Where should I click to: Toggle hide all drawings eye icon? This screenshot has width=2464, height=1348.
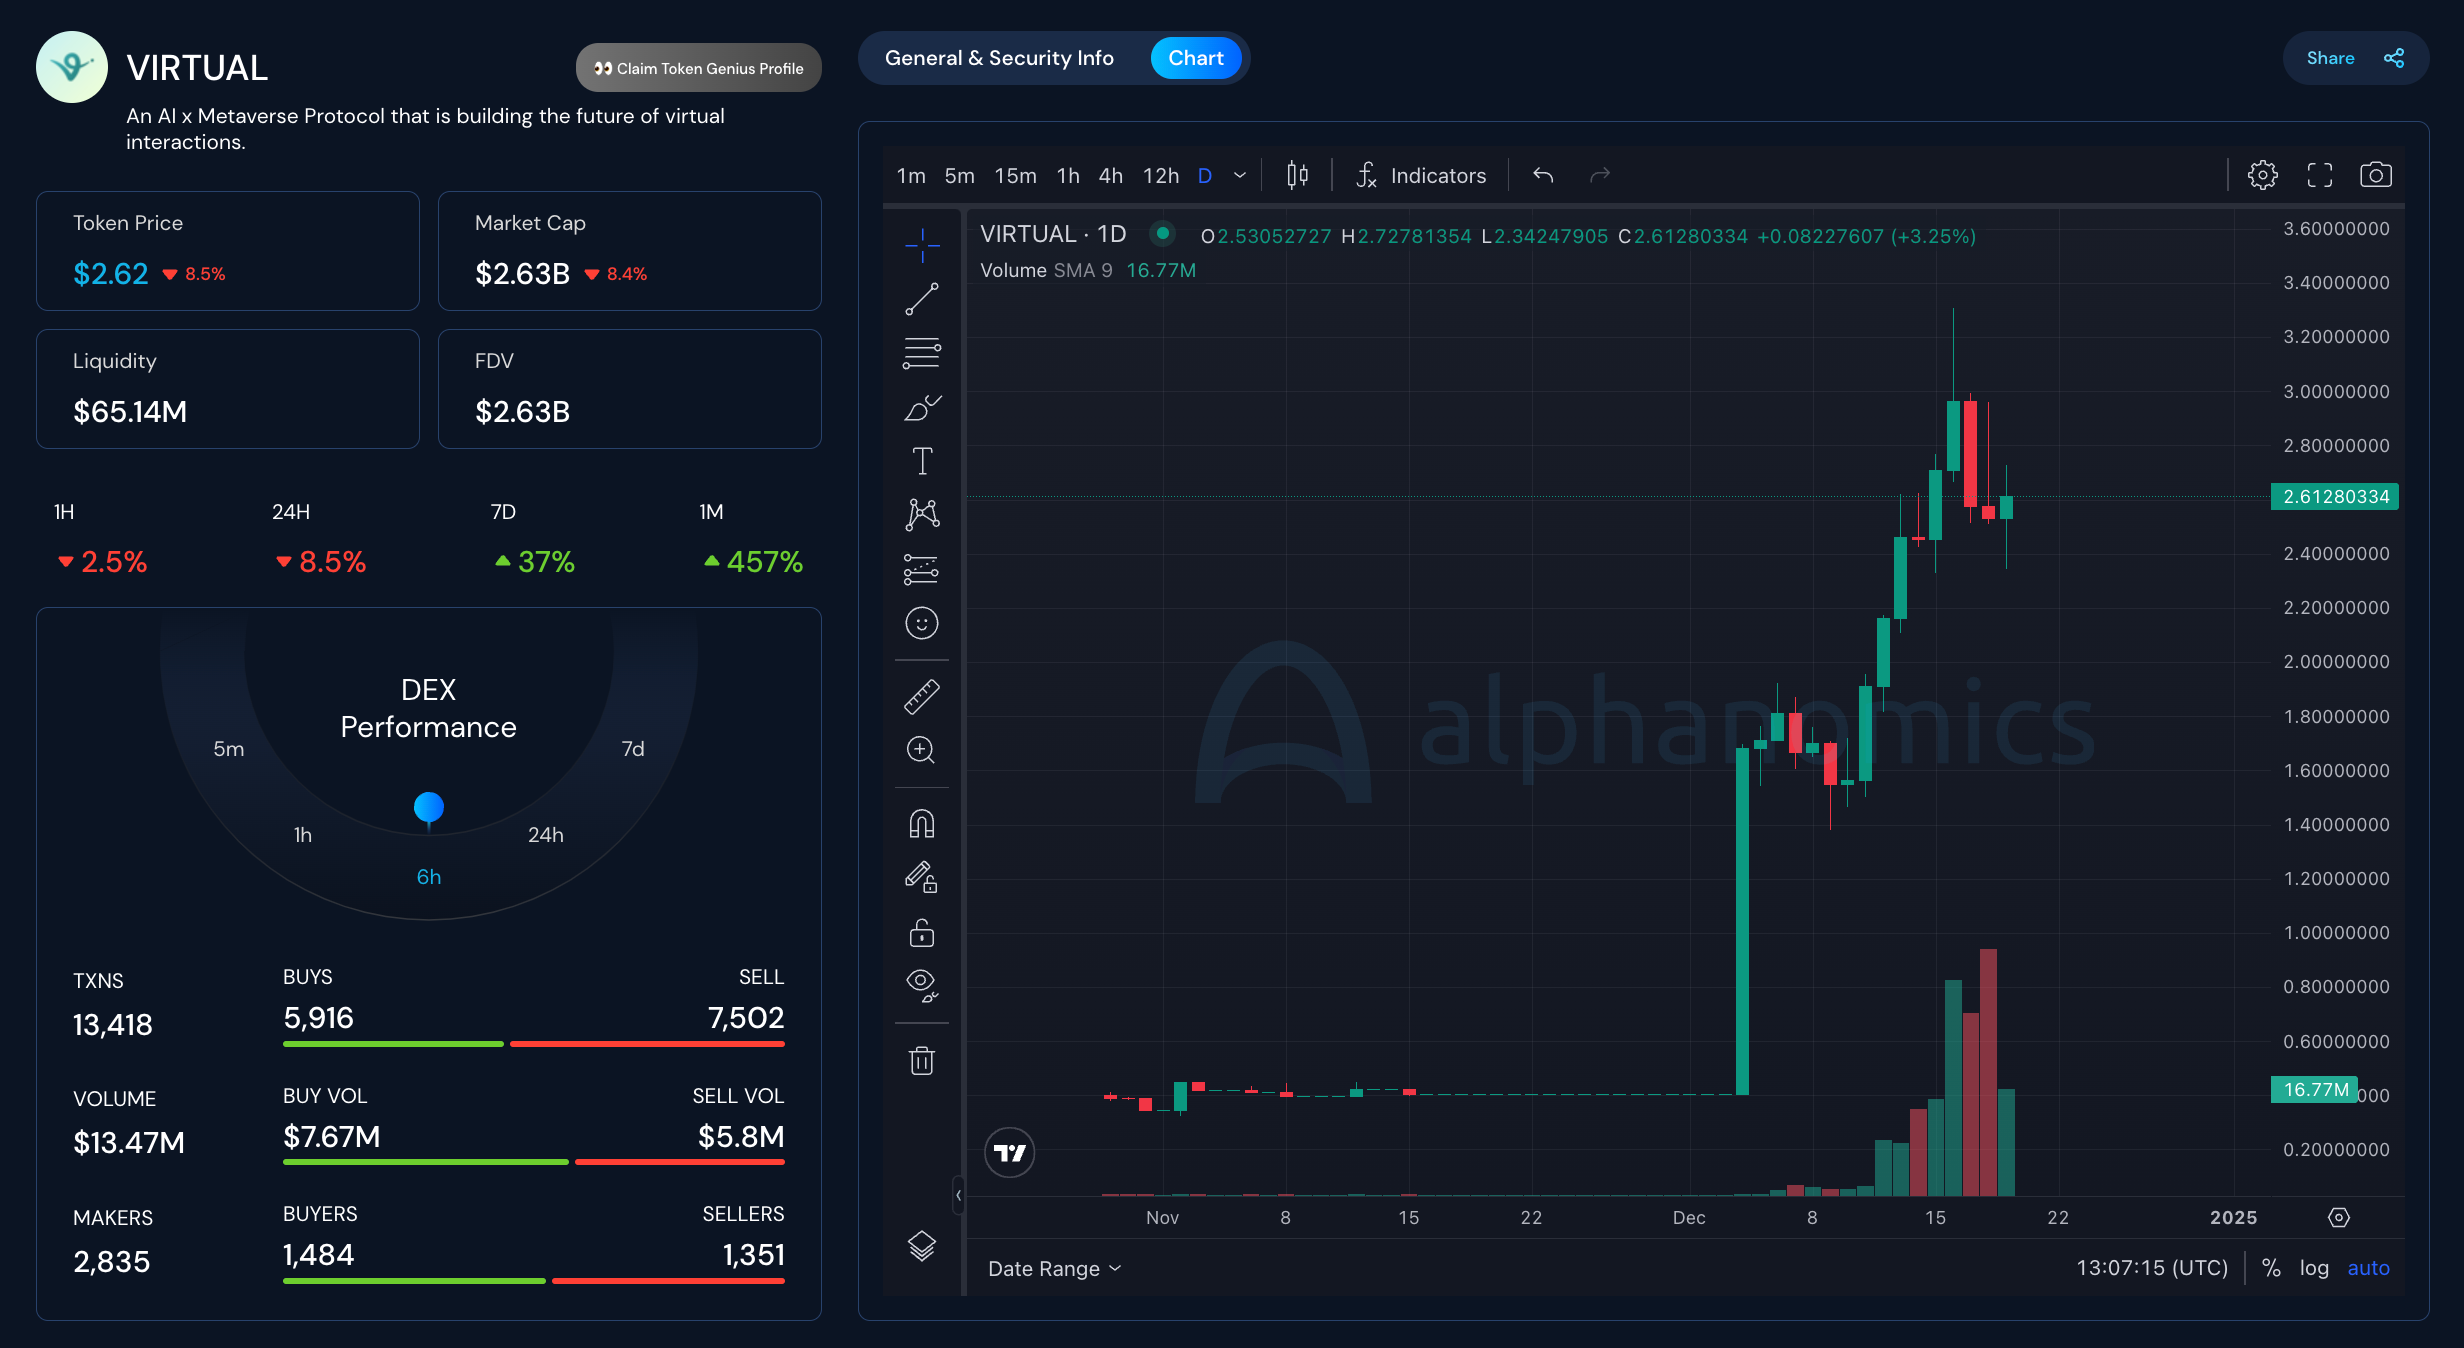(x=921, y=985)
